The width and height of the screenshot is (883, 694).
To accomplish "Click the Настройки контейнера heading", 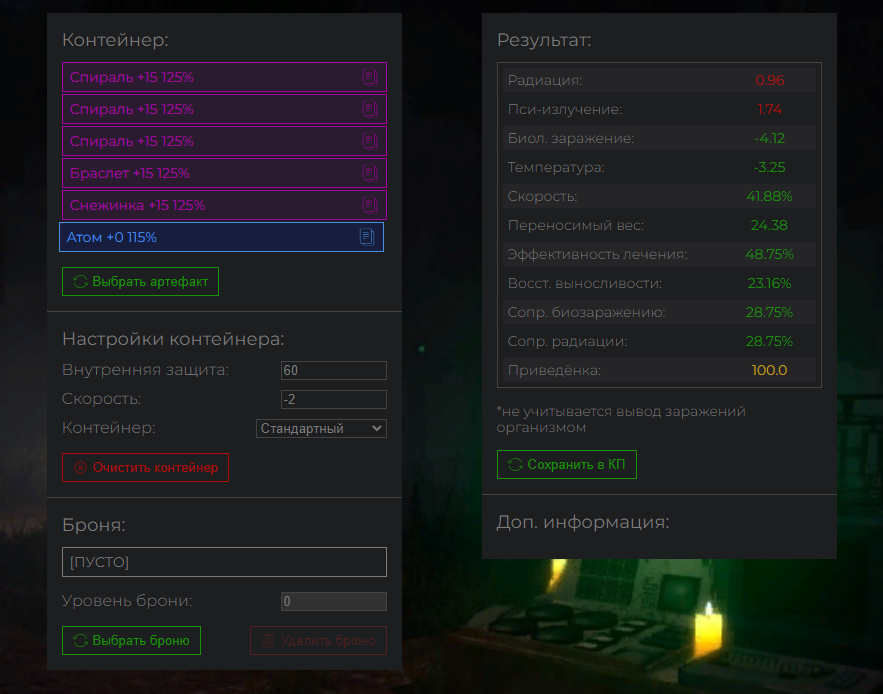I will pyautogui.click(x=173, y=339).
